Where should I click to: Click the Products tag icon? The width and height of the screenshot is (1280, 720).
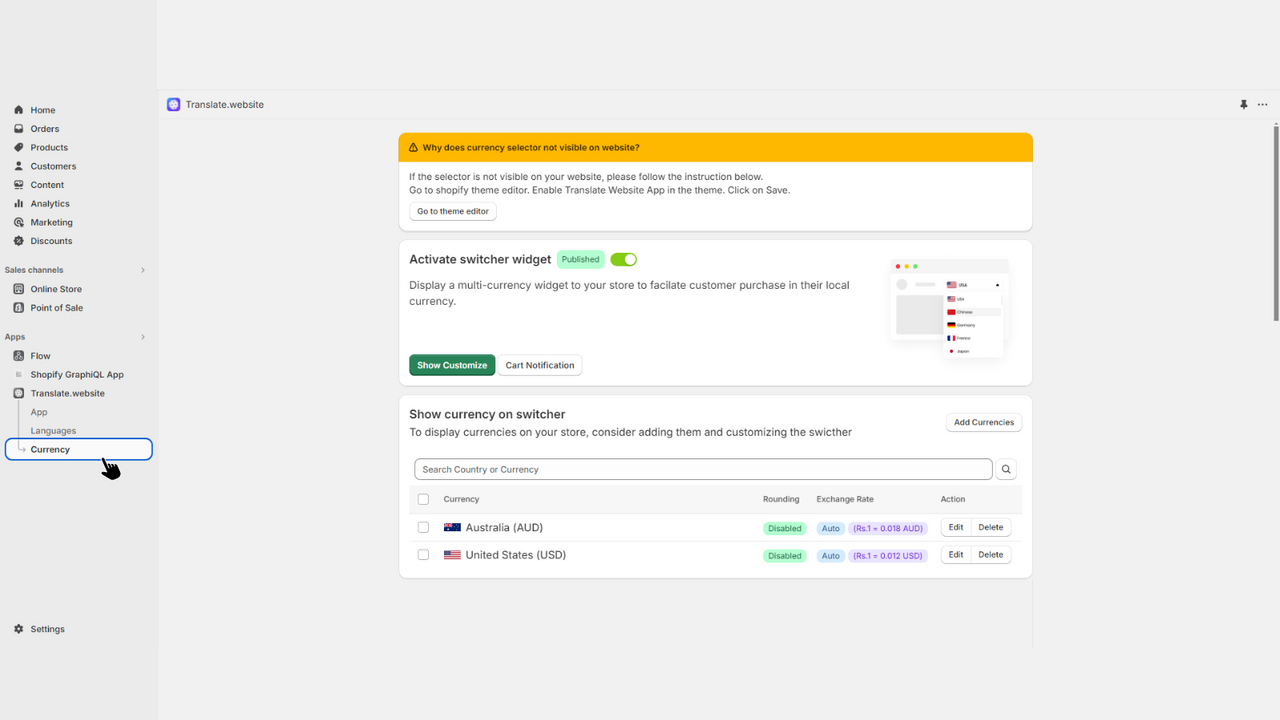[x=19, y=147]
